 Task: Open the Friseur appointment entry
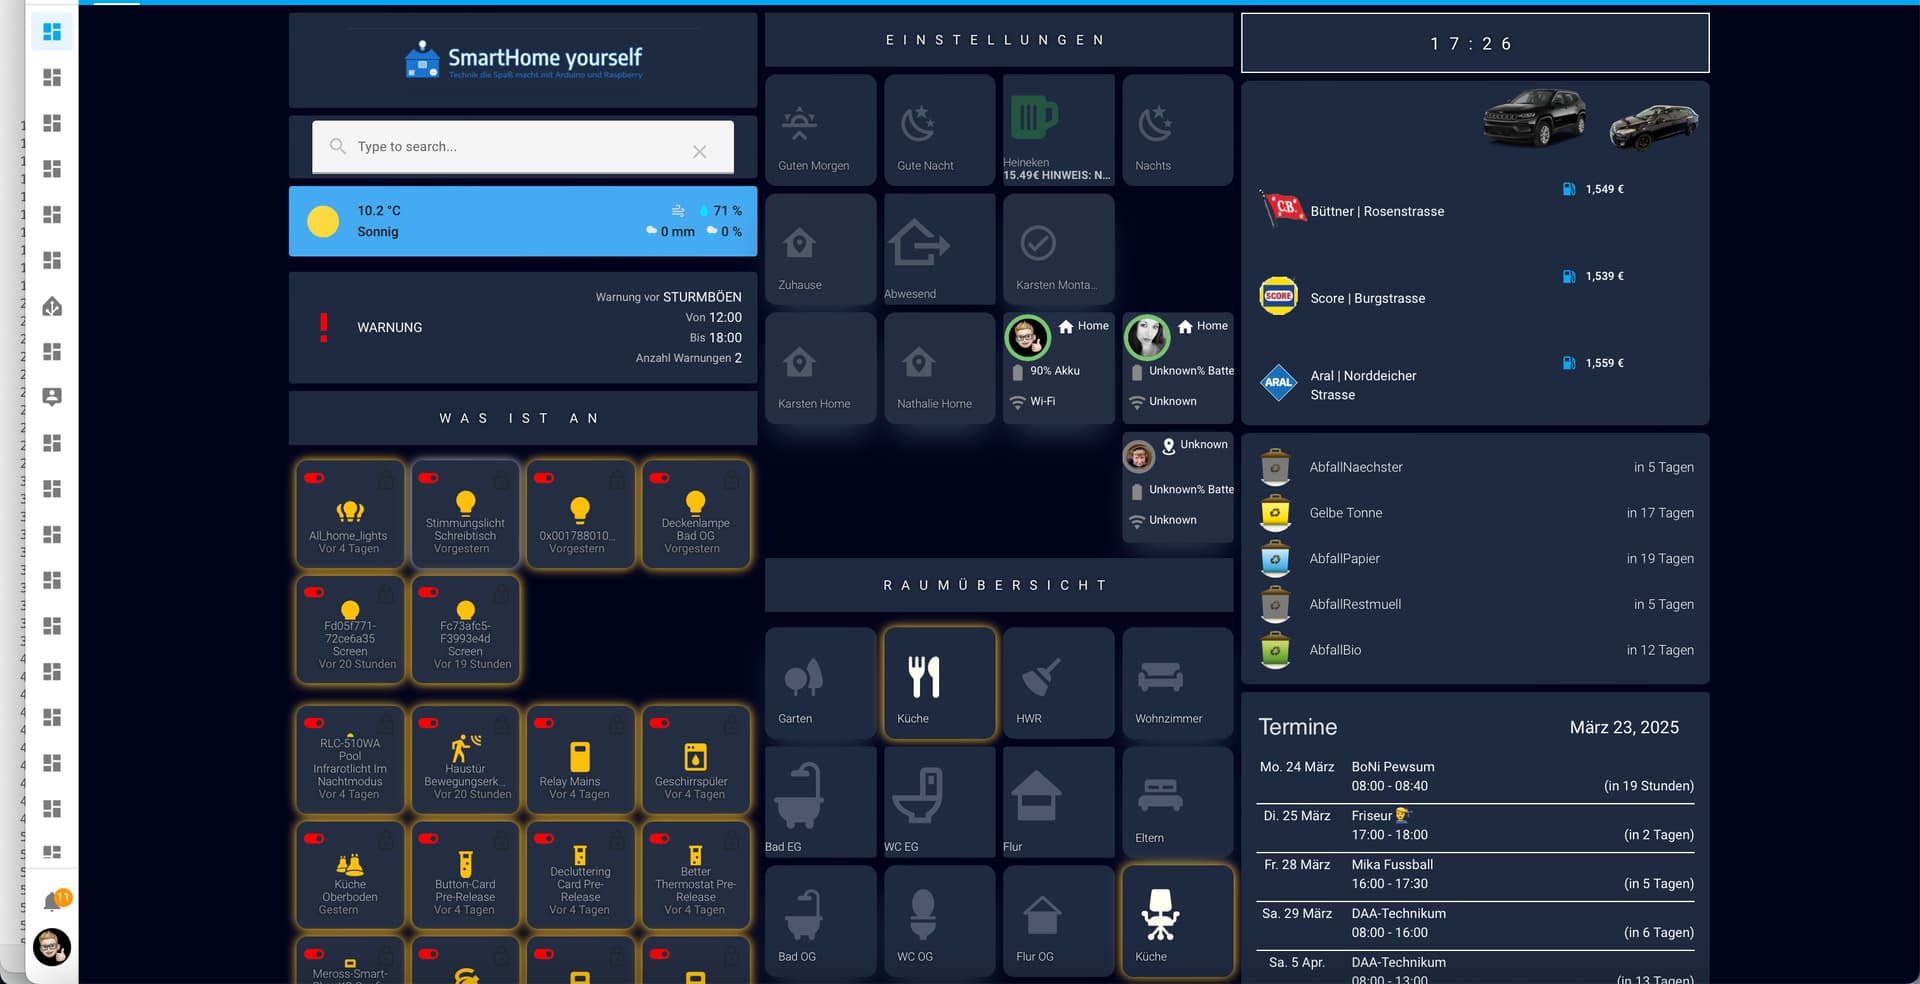coord(1474,825)
